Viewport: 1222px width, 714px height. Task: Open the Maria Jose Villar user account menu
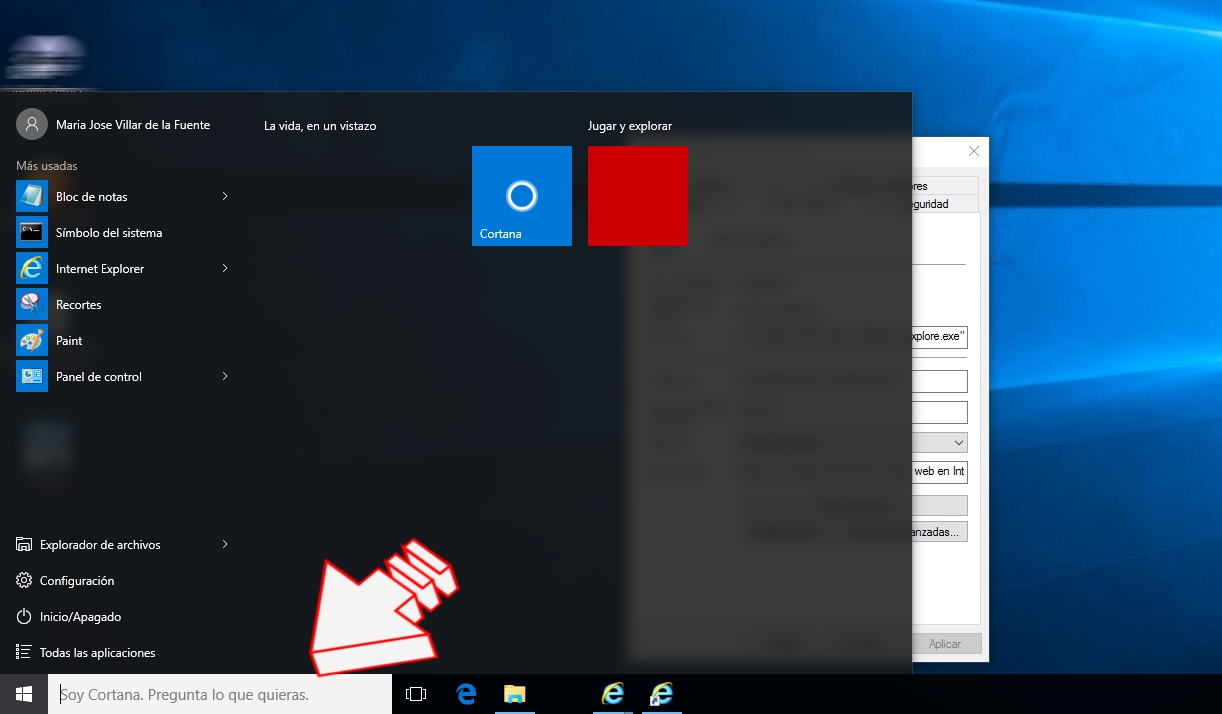(114, 125)
